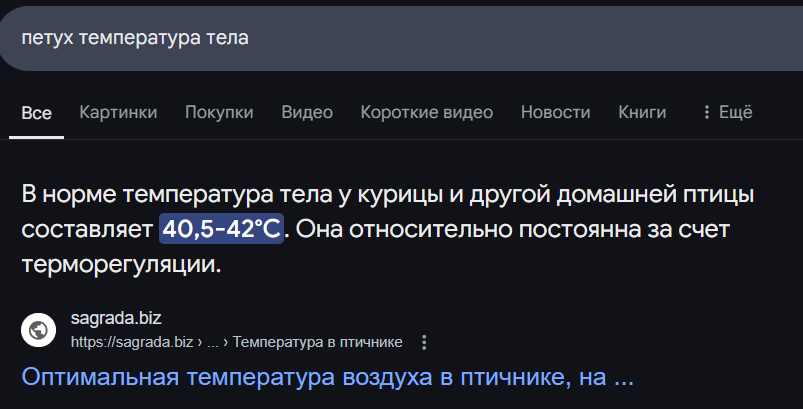Open three-dot options beside sagrada.biz result
803x409 pixels.
[x=424, y=342]
